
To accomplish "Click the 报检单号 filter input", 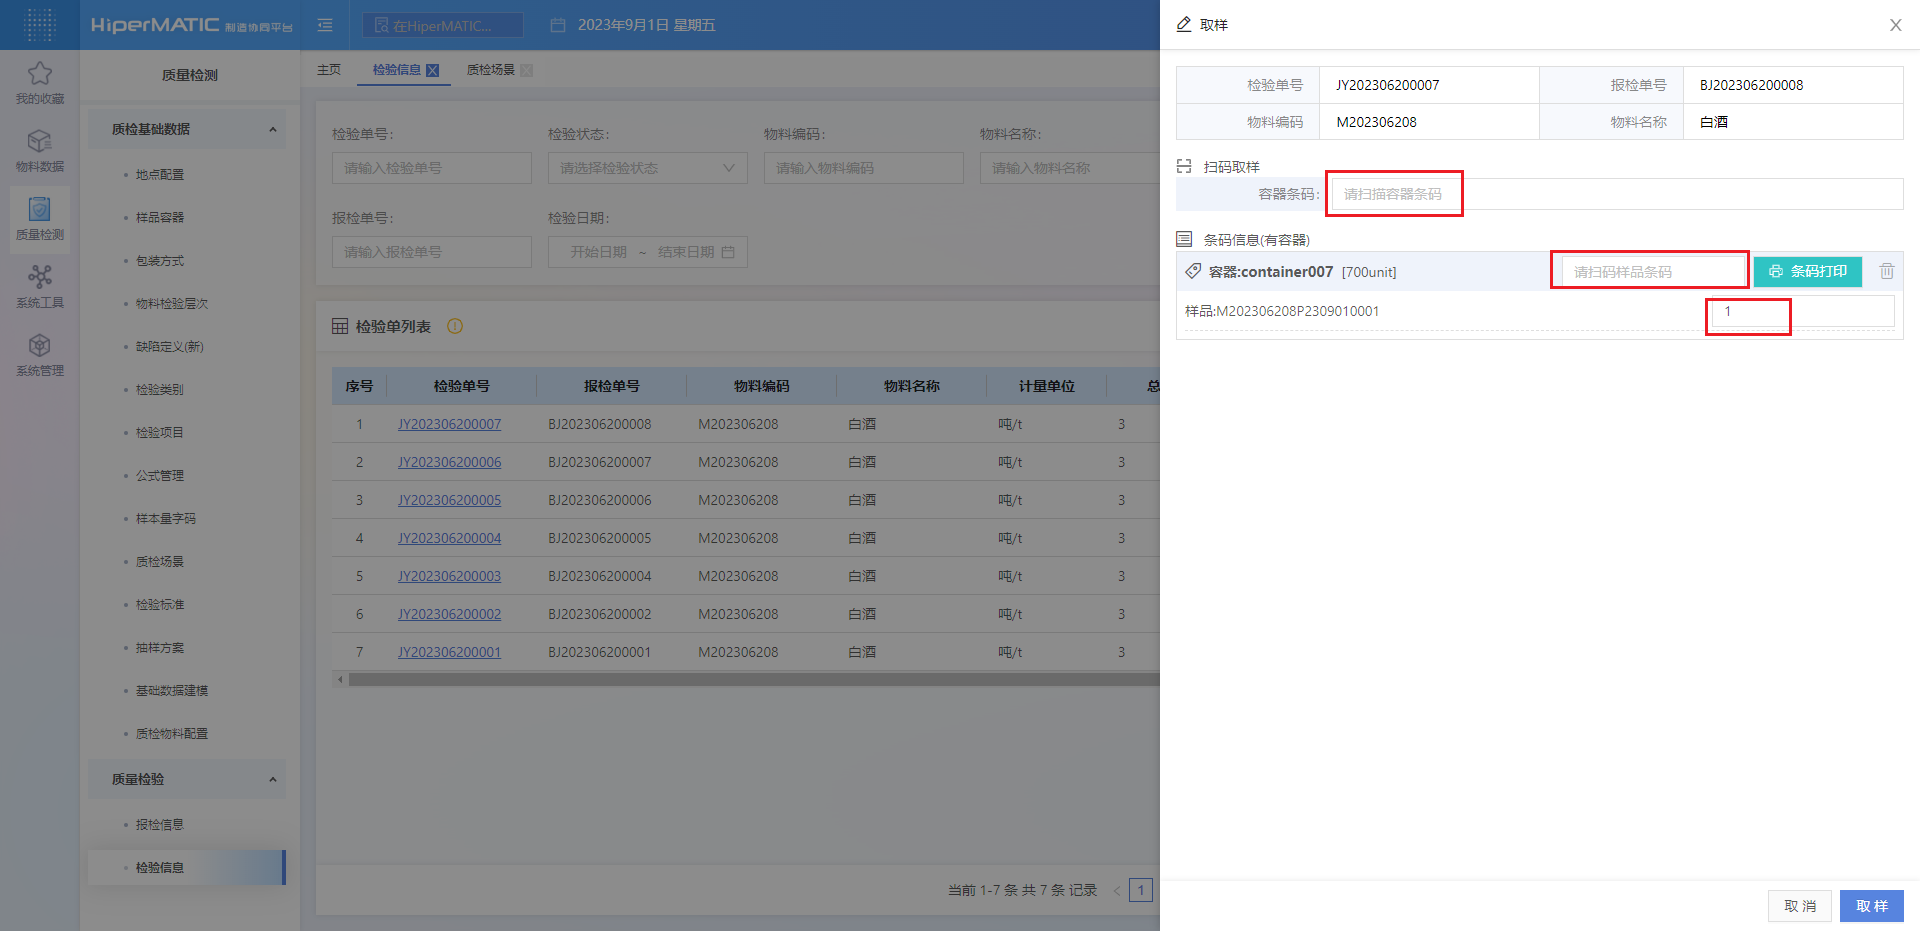I will [x=432, y=252].
